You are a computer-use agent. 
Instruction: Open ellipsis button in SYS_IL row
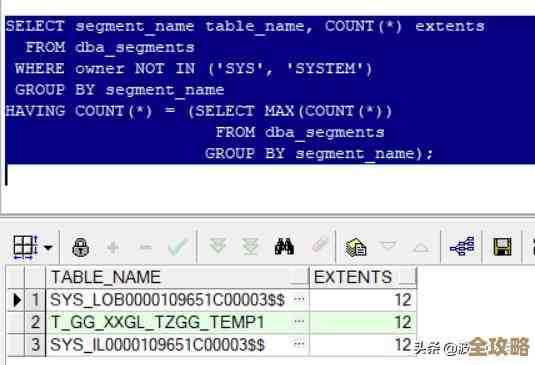coord(299,344)
